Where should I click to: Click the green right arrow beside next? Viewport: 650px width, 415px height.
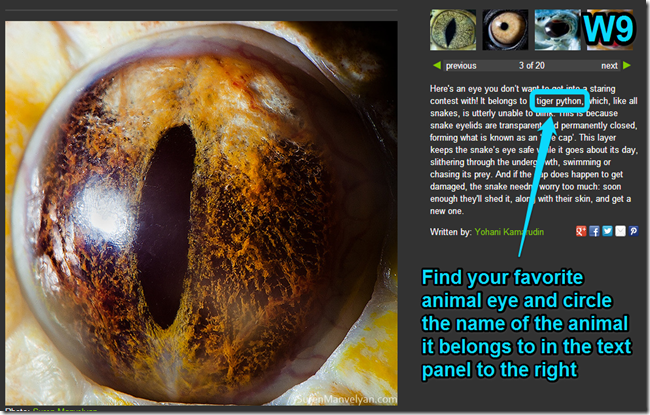(x=627, y=65)
